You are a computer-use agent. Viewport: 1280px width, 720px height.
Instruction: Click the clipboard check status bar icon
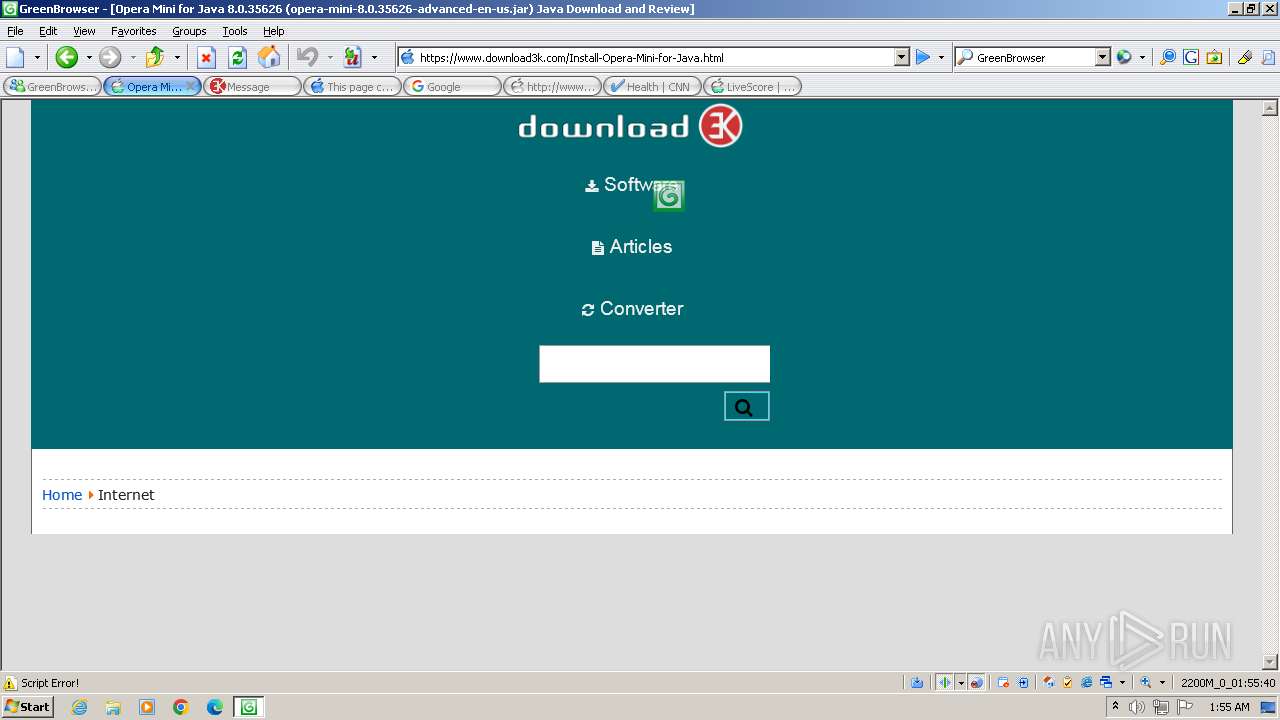click(x=1067, y=683)
